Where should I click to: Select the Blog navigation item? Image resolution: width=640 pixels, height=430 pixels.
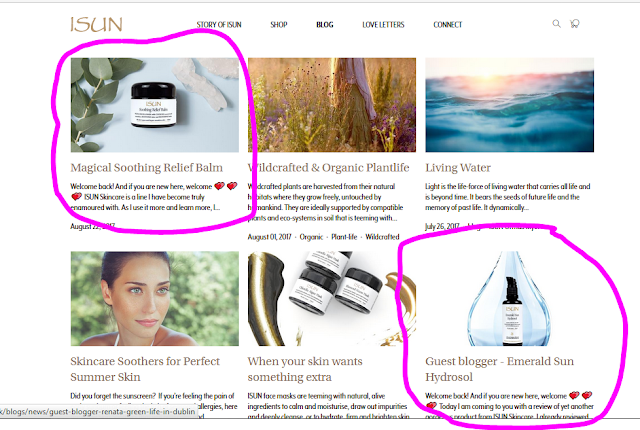(x=325, y=24)
